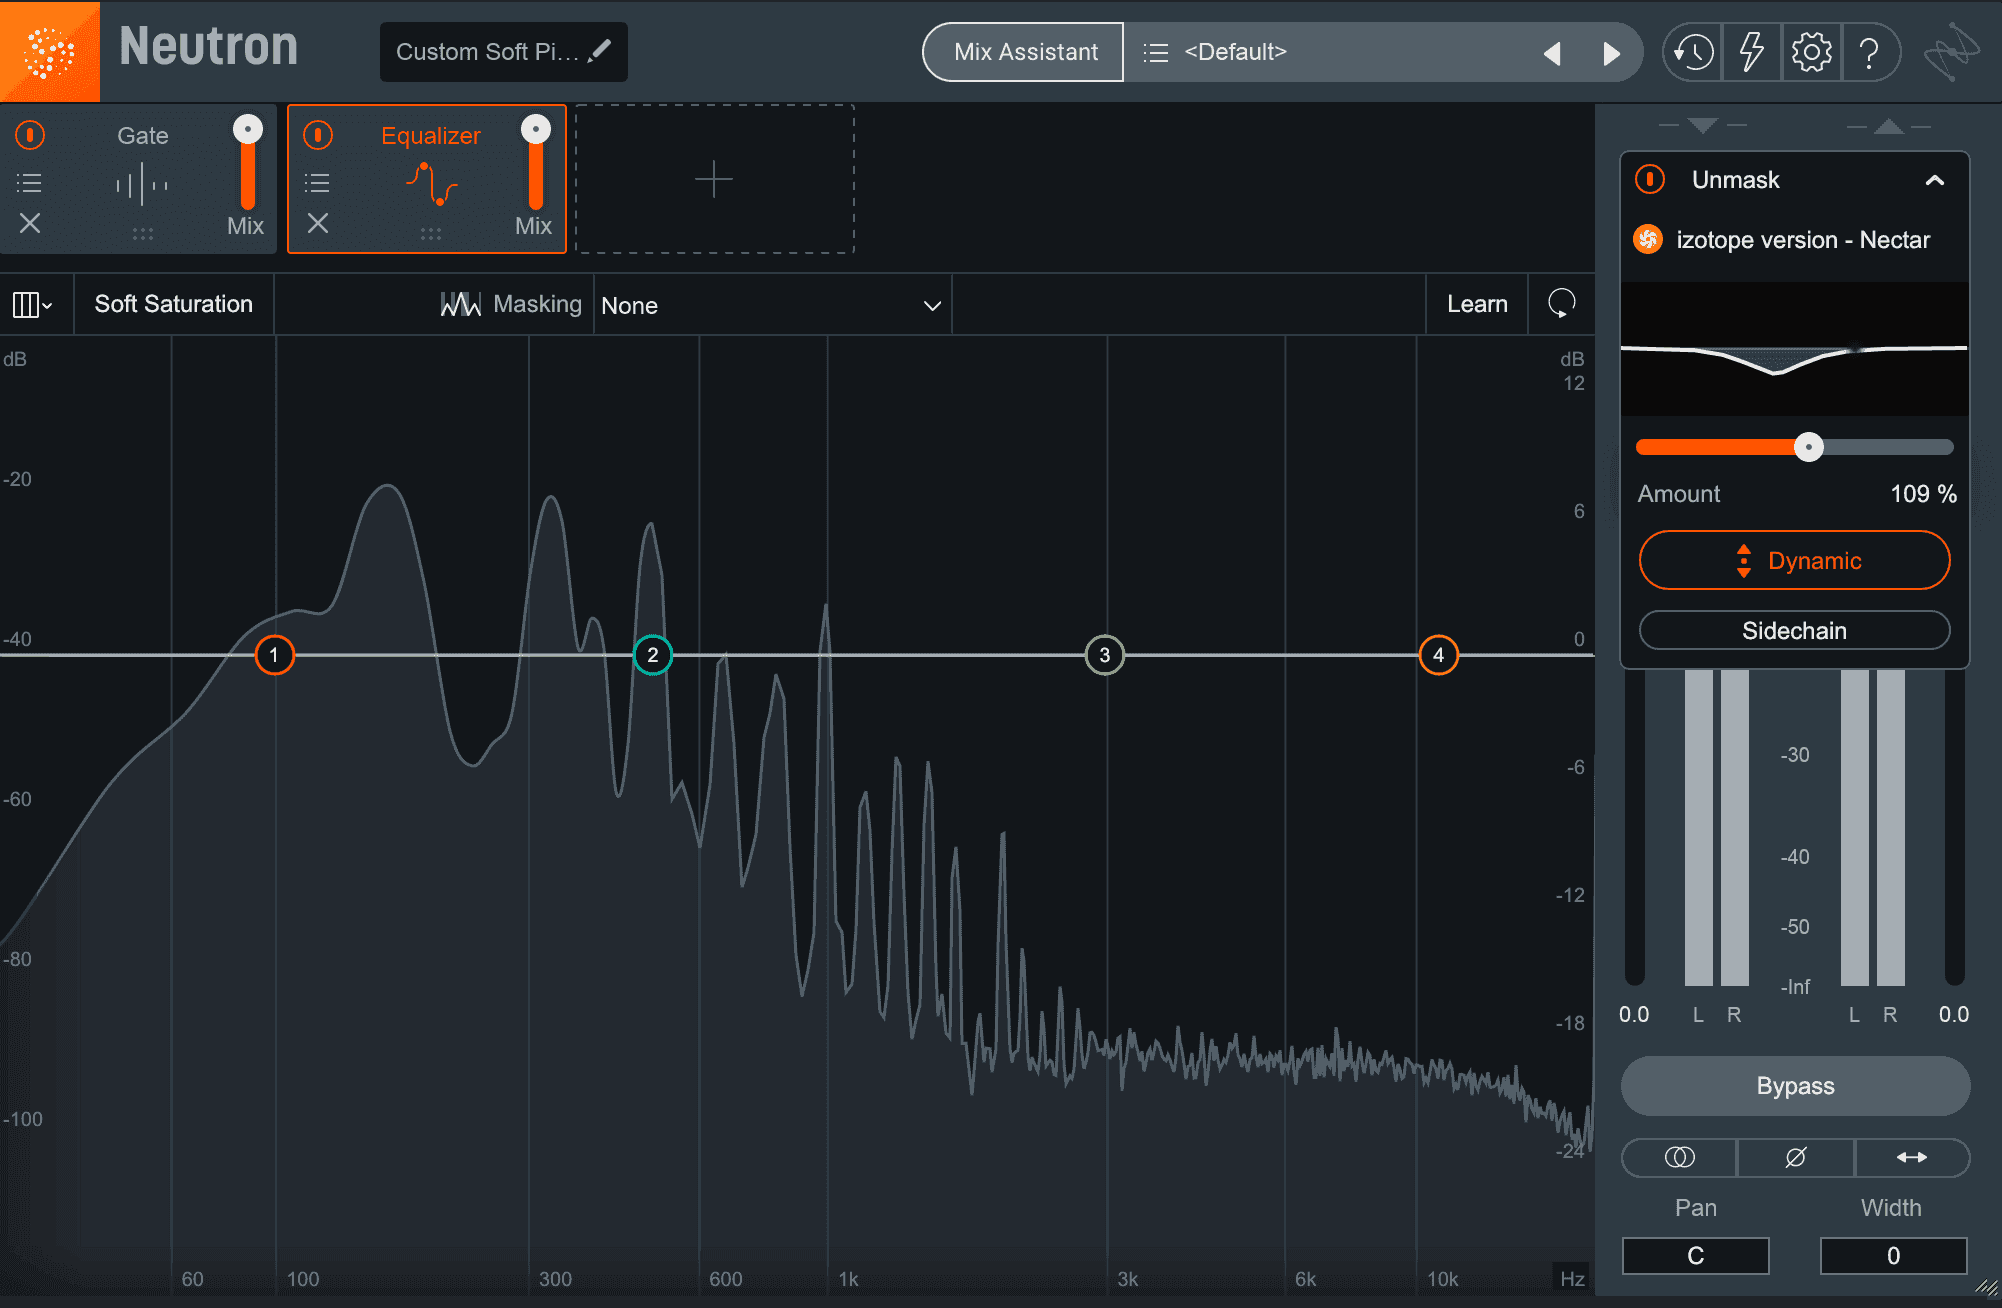Toggle Dynamic mode in Unmask

pyautogui.click(x=1794, y=560)
